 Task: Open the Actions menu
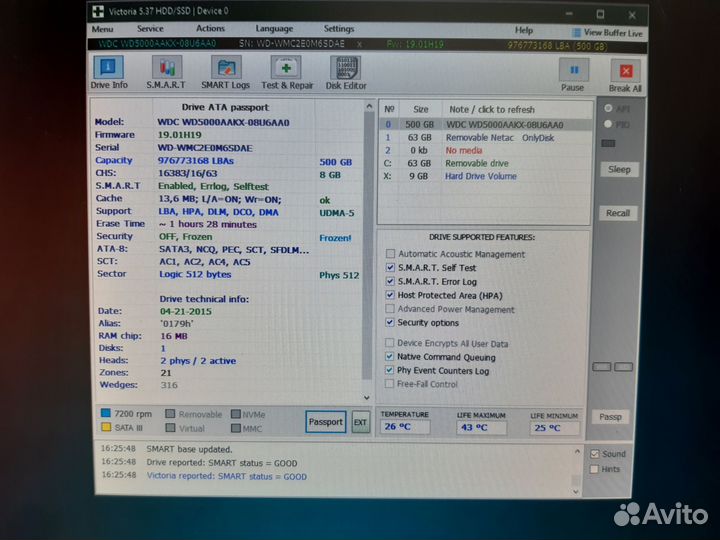(210, 28)
